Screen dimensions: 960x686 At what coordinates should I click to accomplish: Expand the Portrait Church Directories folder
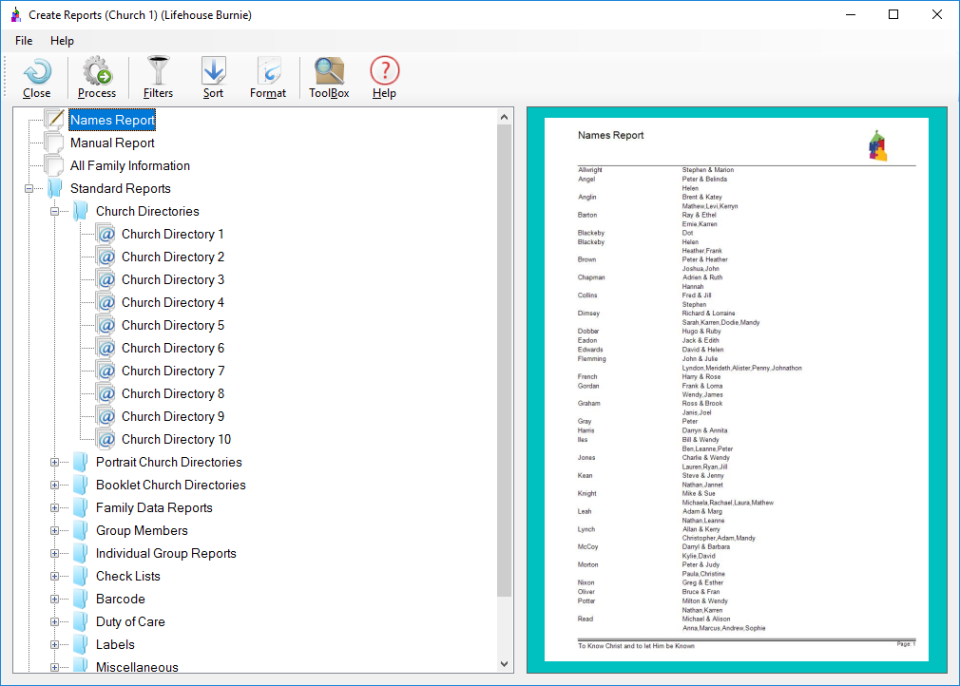[x=56, y=463]
